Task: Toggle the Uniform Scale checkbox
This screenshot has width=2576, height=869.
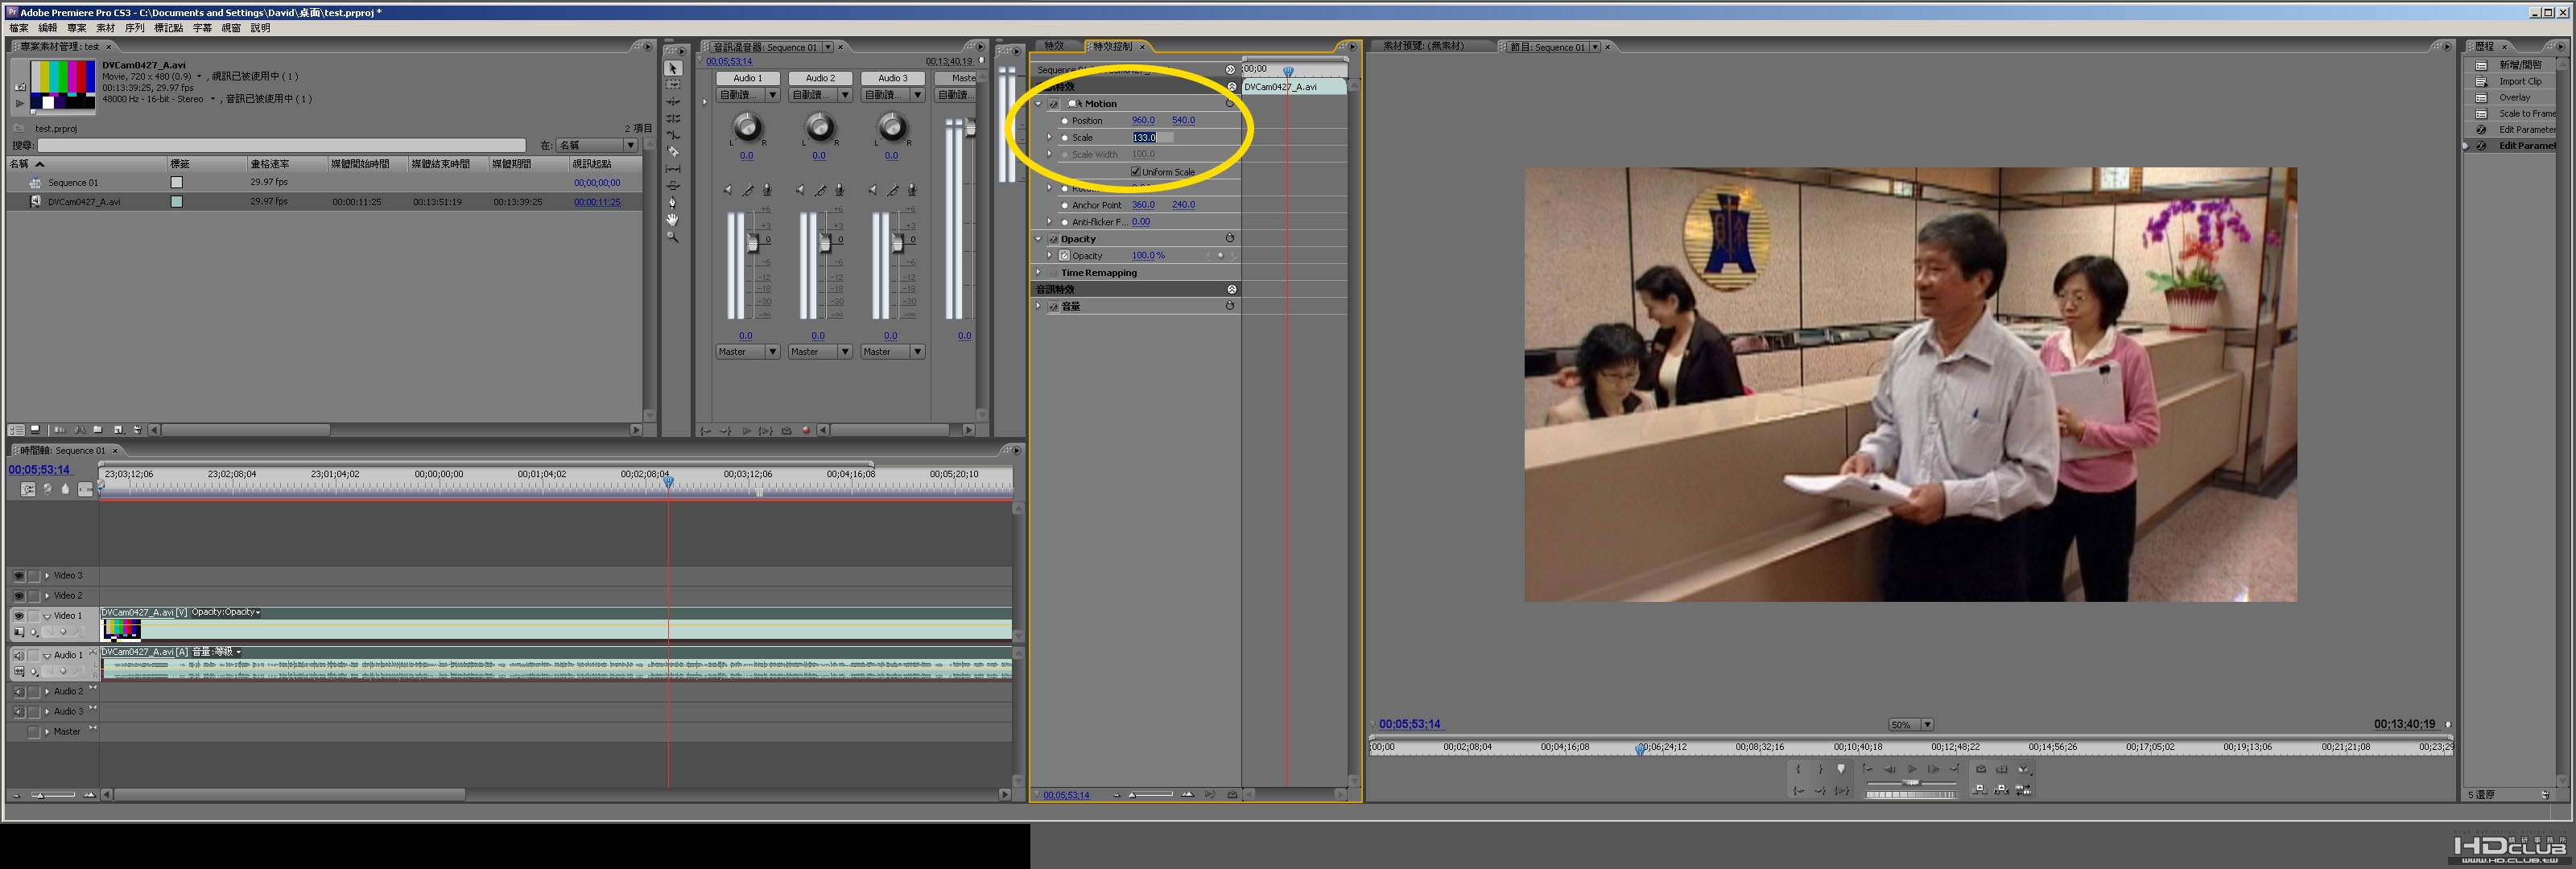Action: pos(1136,171)
